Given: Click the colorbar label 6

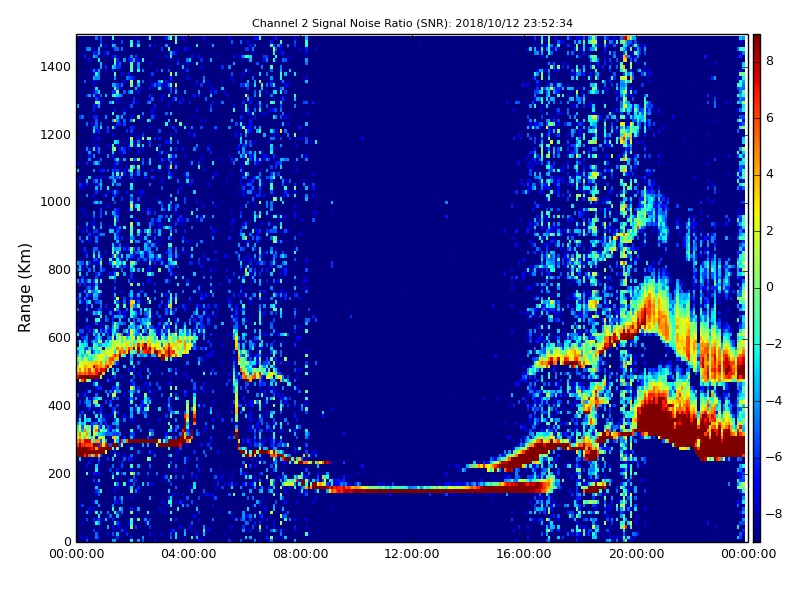Looking at the screenshot, I should coord(770,118).
